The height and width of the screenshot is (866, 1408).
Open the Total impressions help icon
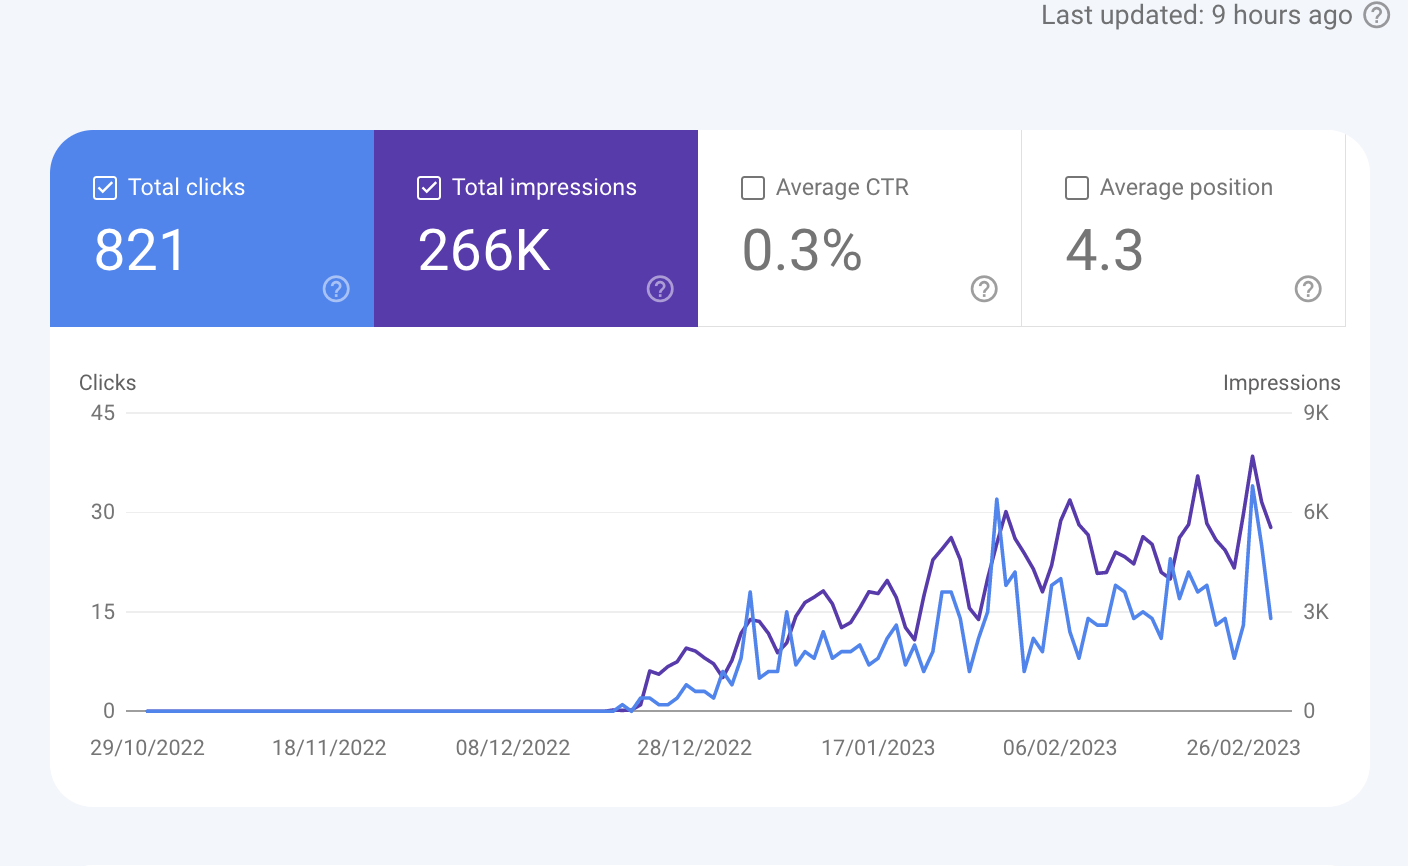click(x=660, y=289)
